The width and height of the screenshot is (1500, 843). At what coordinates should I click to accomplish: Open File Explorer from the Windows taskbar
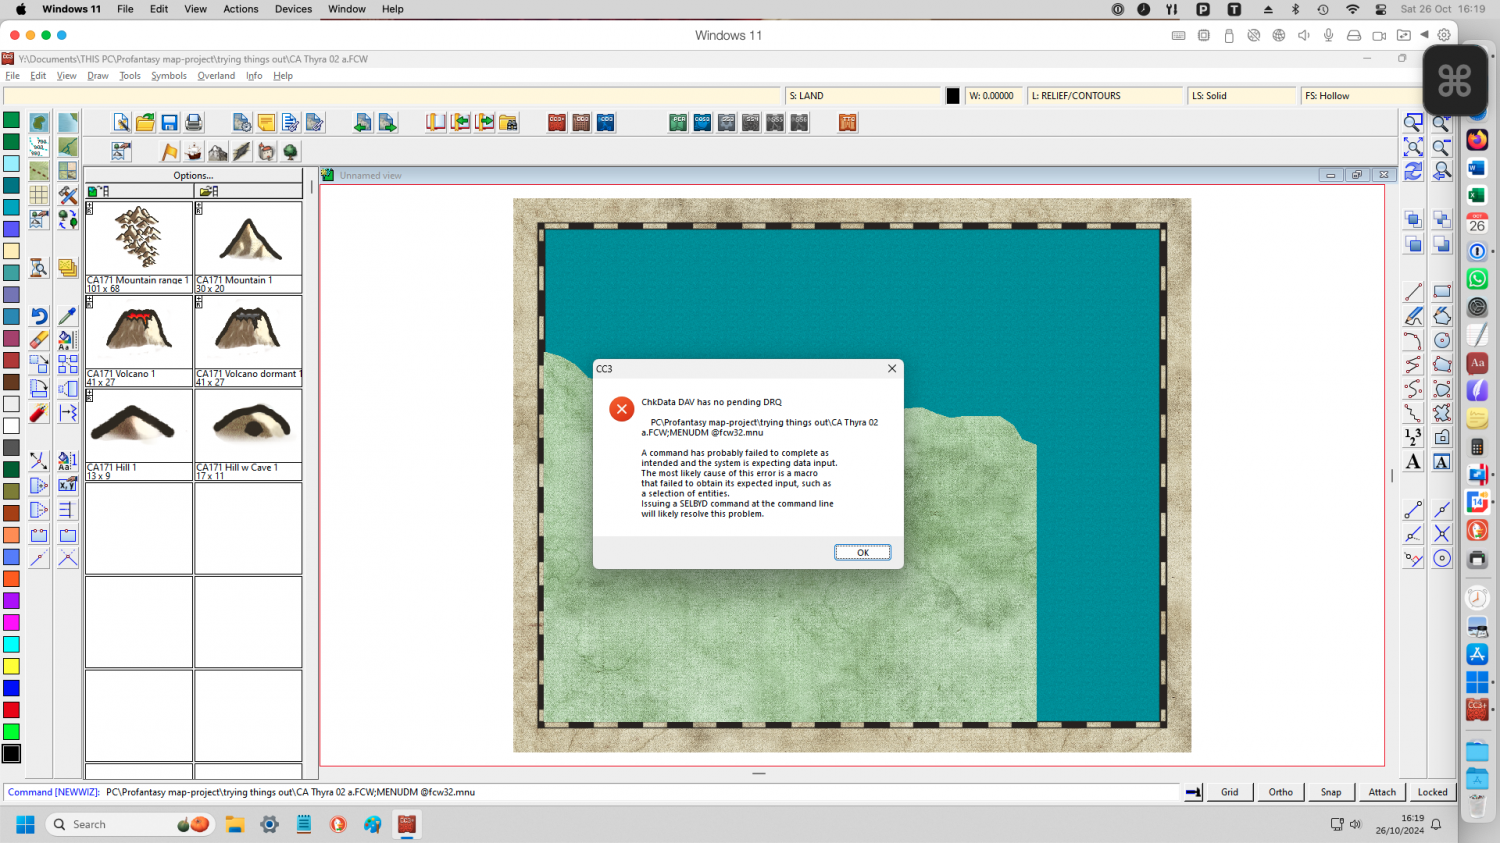pyautogui.click(x=235, y=824)
